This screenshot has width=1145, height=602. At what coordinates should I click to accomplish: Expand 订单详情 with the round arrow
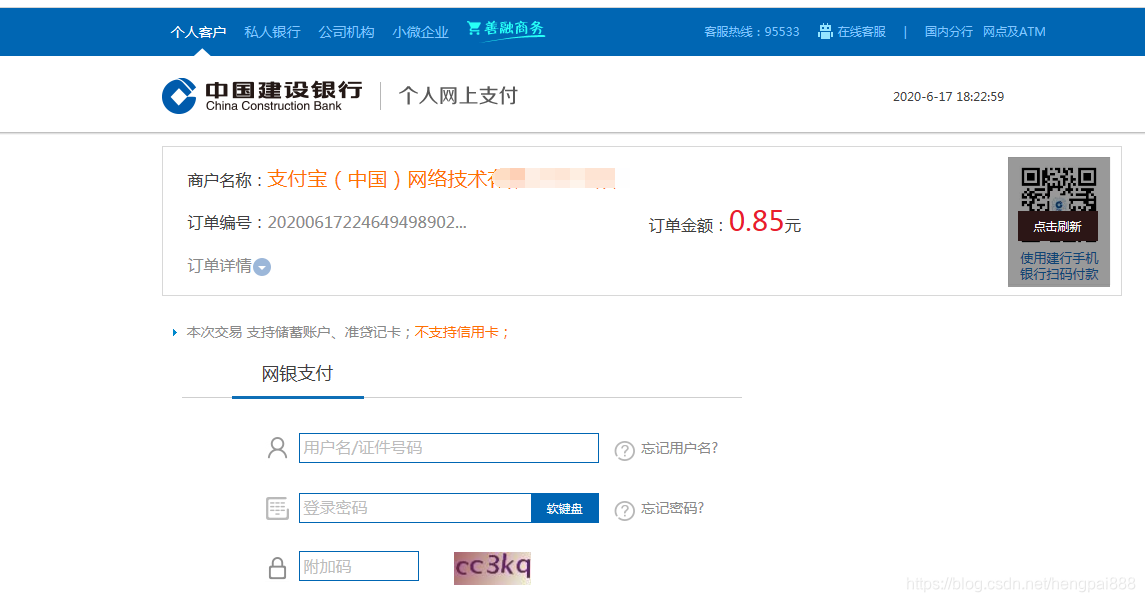[x=262, y=267]
